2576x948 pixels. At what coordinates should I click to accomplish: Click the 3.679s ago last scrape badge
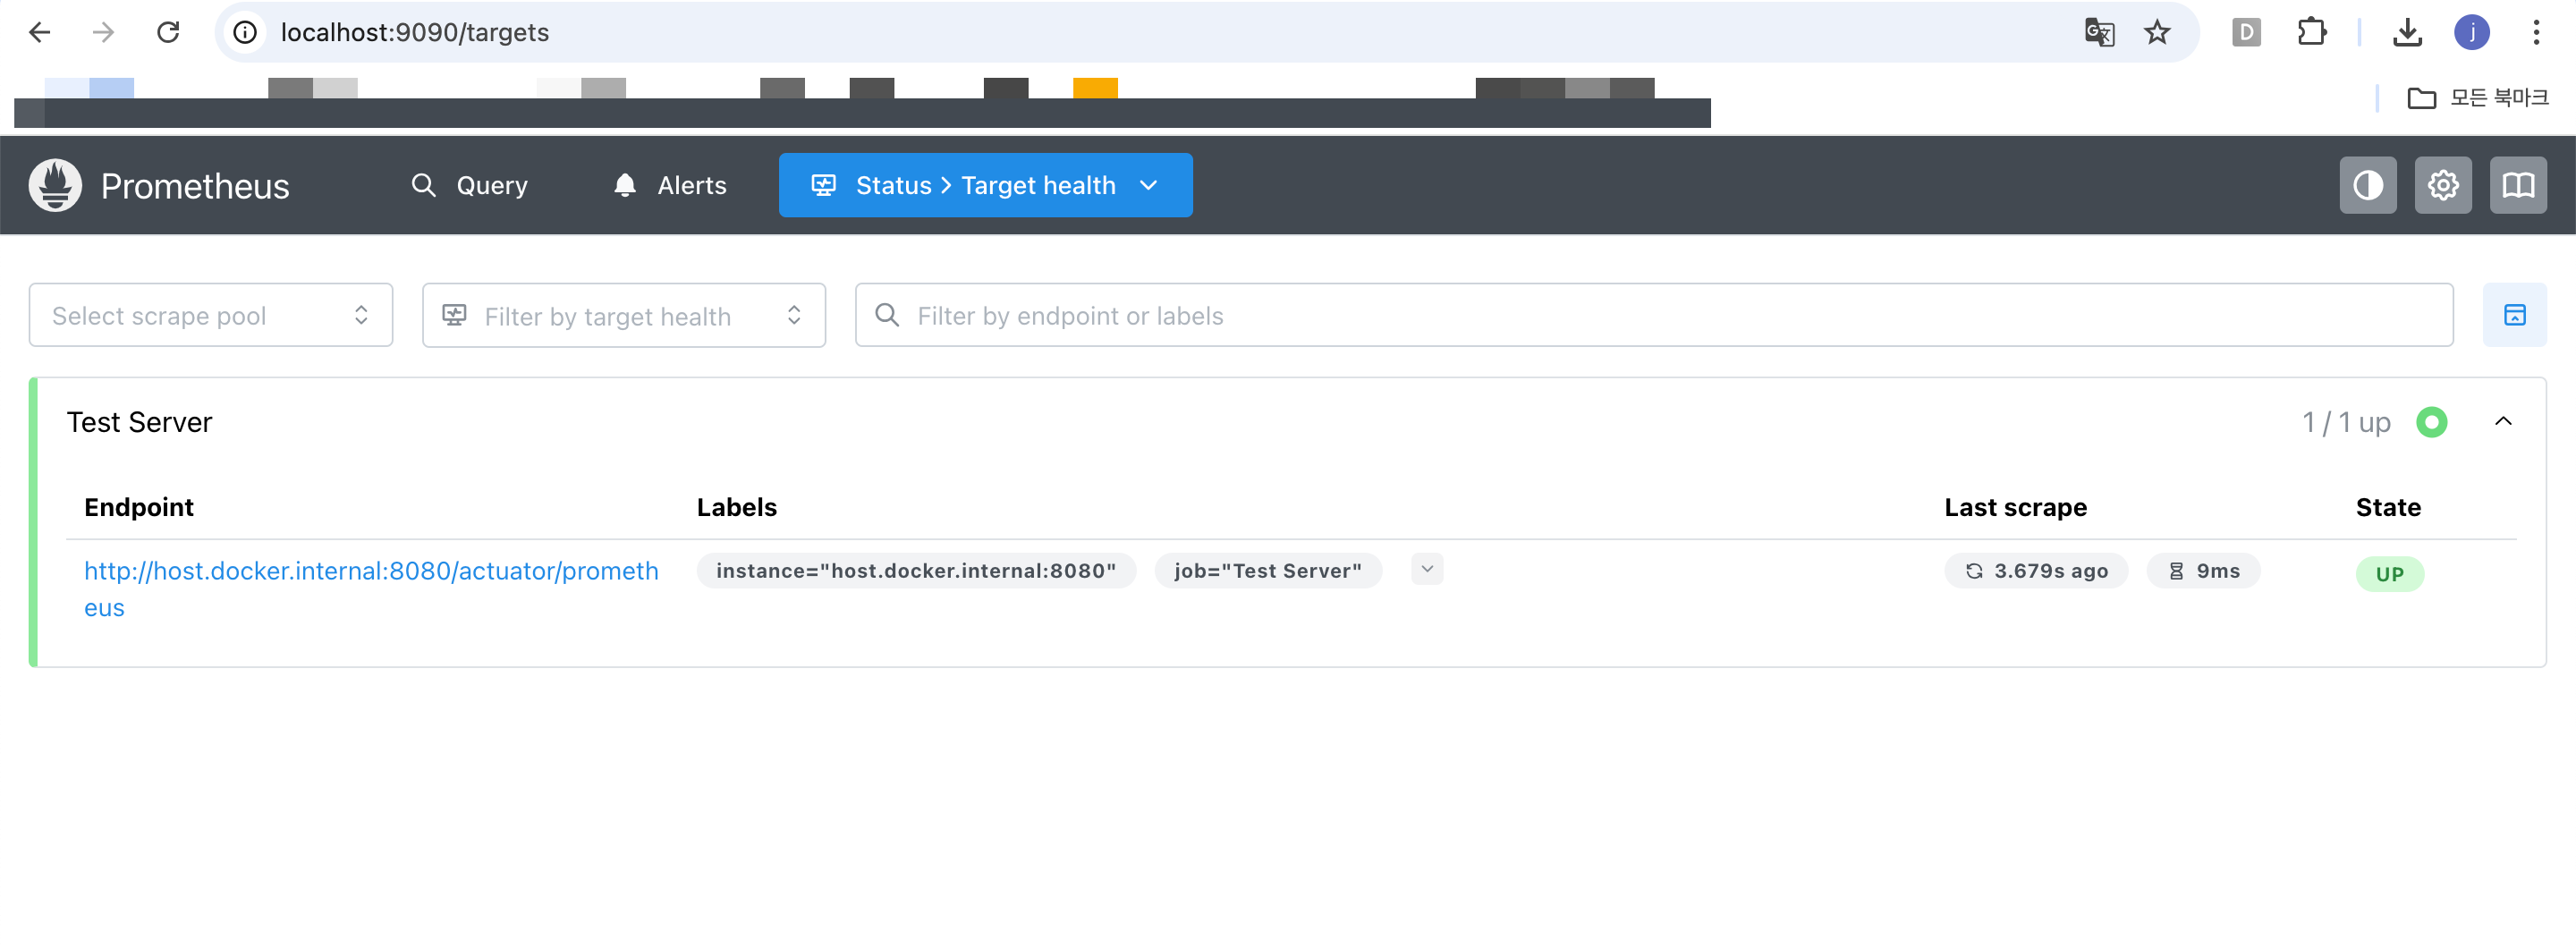pos(2035,571)
